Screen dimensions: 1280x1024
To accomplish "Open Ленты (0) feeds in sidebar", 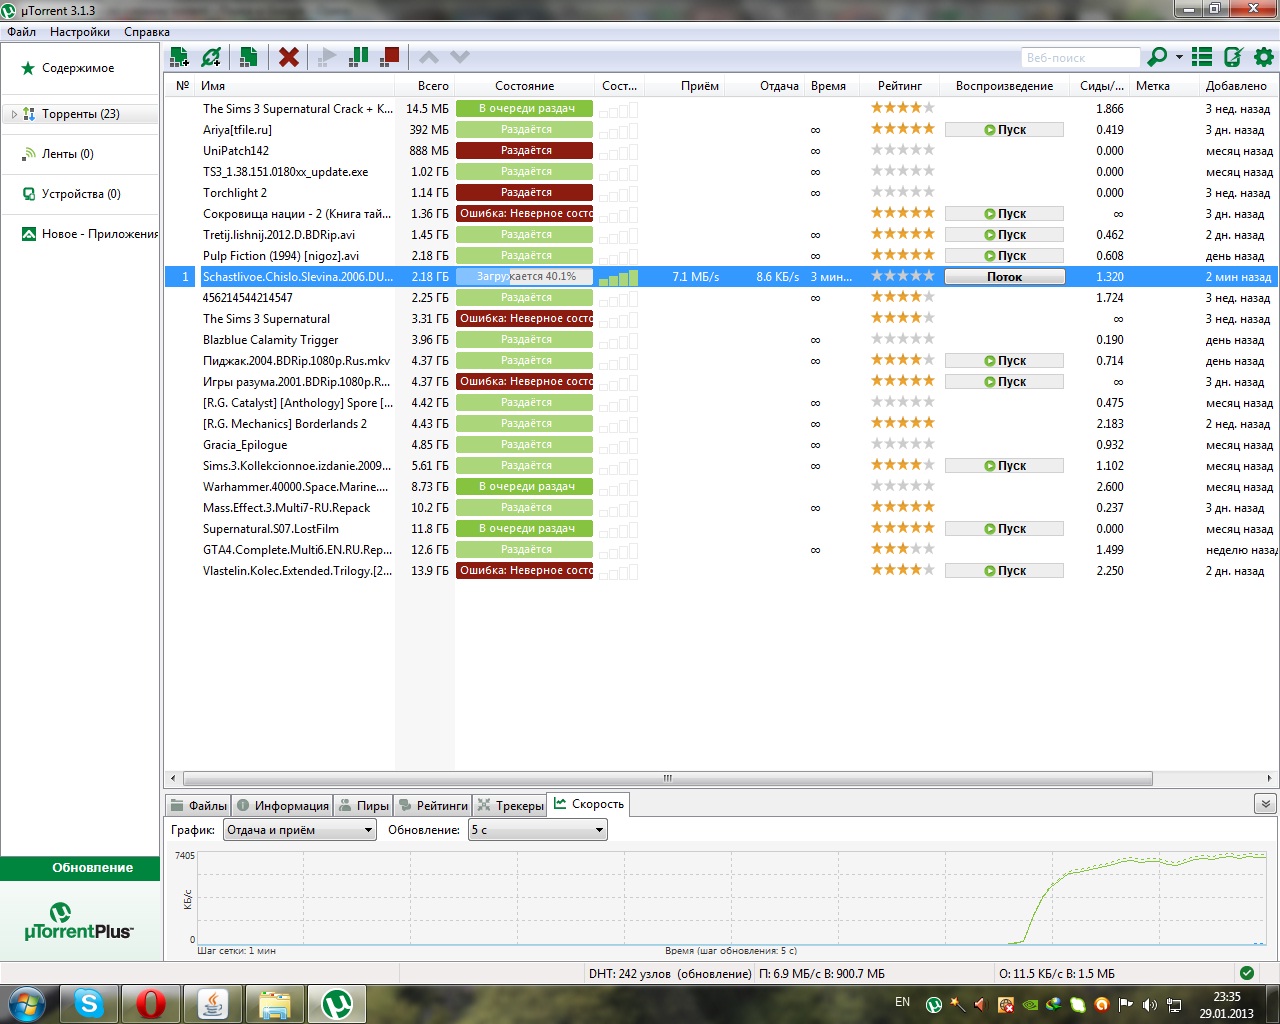I will 68,154.
